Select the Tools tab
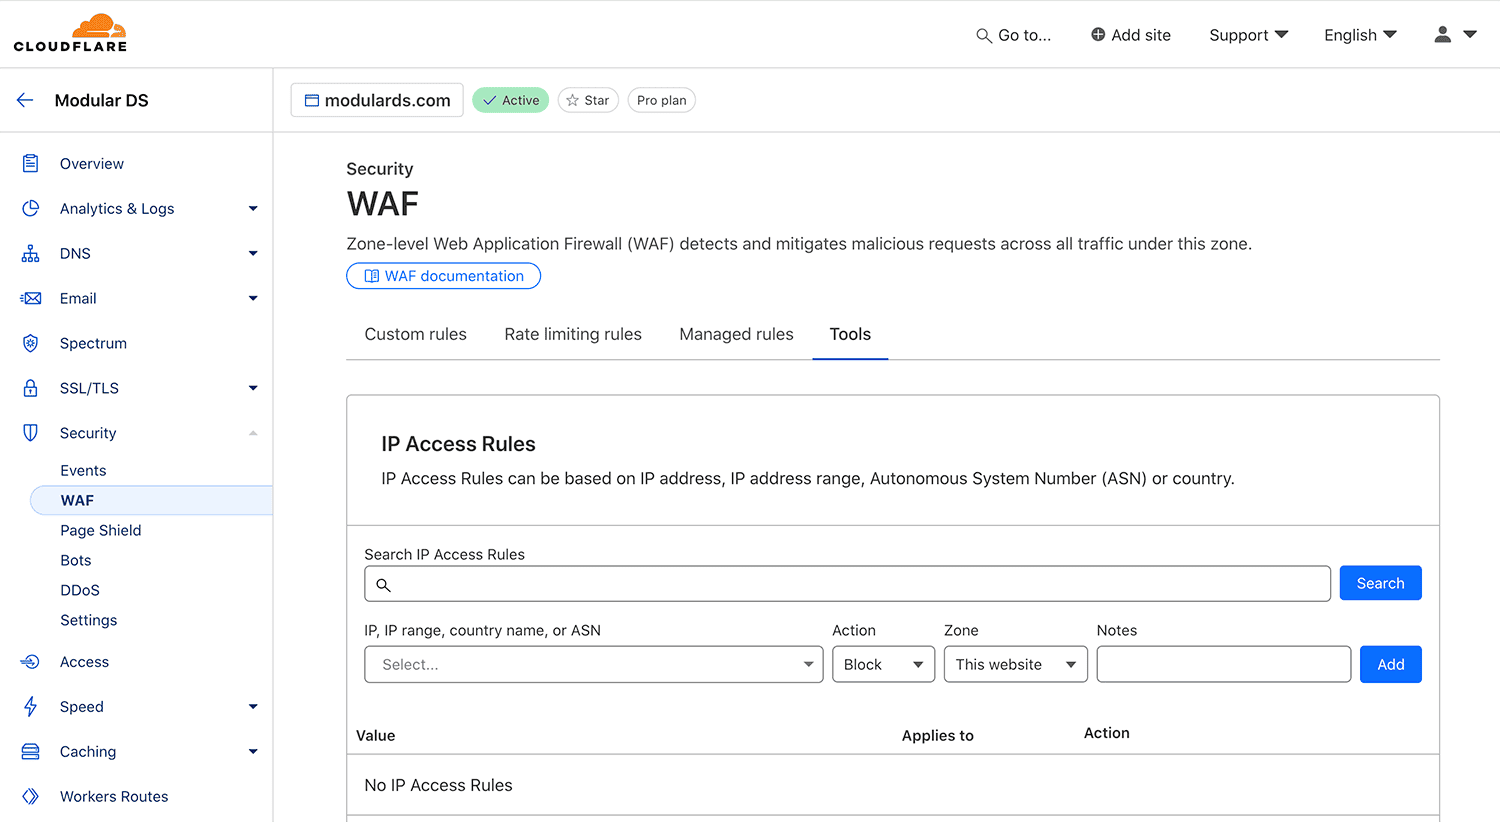 coord(850,334)
